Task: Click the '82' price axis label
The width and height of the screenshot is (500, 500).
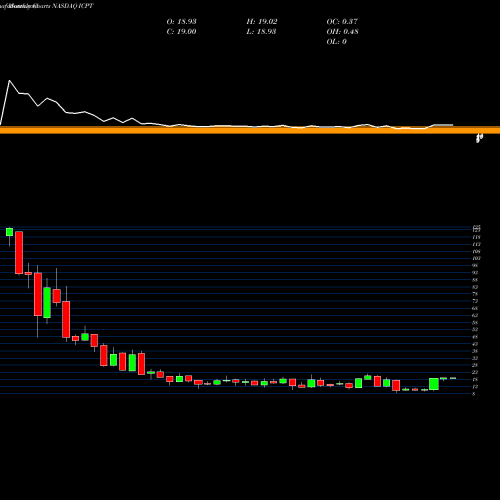Action: pyautogui.click(x=475, y=287)
